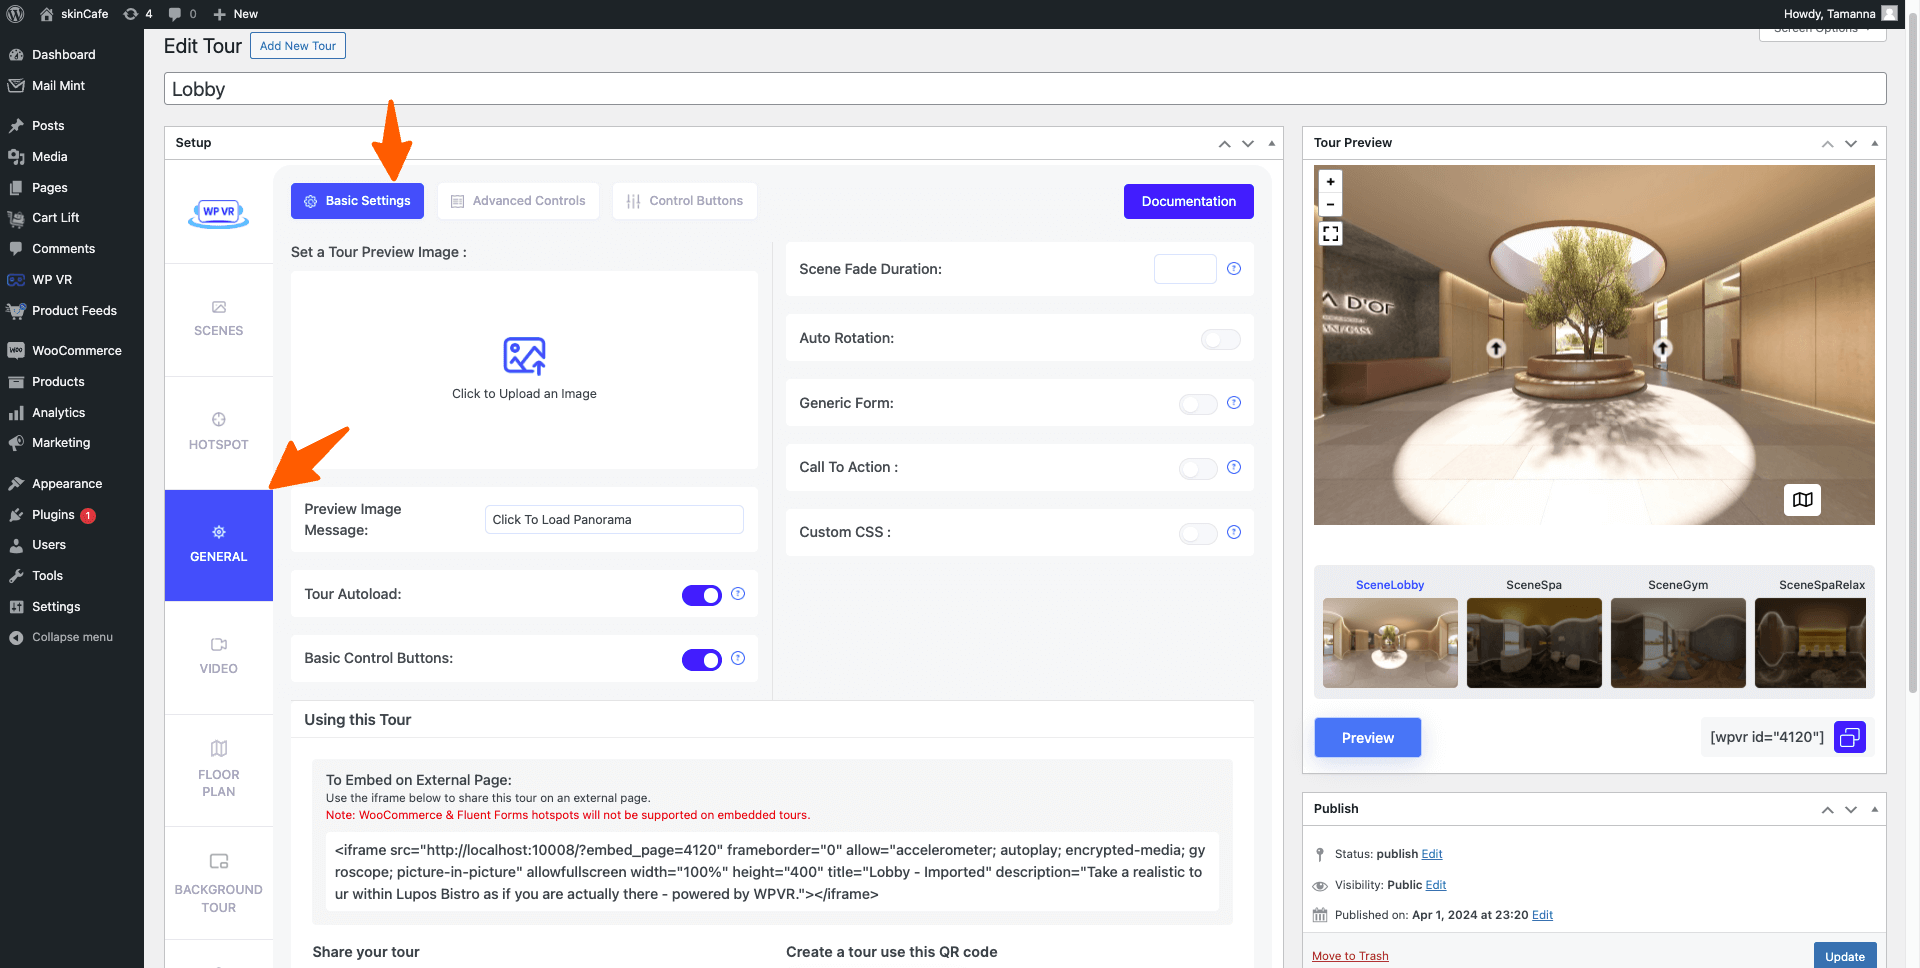This screenshot has height=968, width=1920.
Task: Open Call To Action help icon
Action: 1234,467
